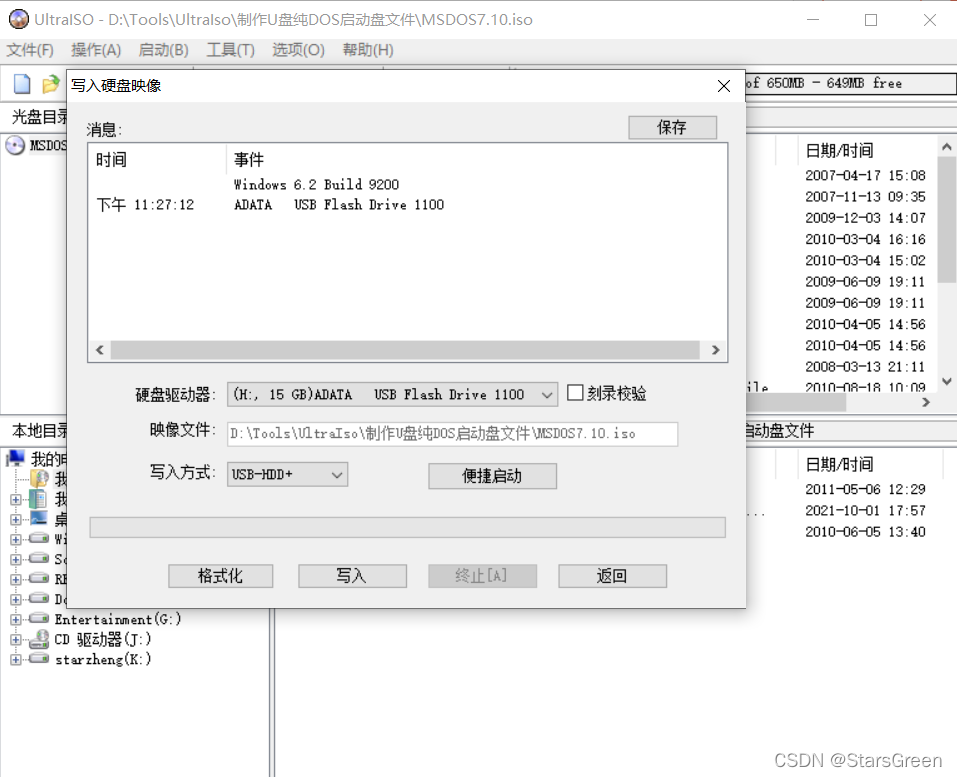Click the 保存 button

[x=672, y=127]
